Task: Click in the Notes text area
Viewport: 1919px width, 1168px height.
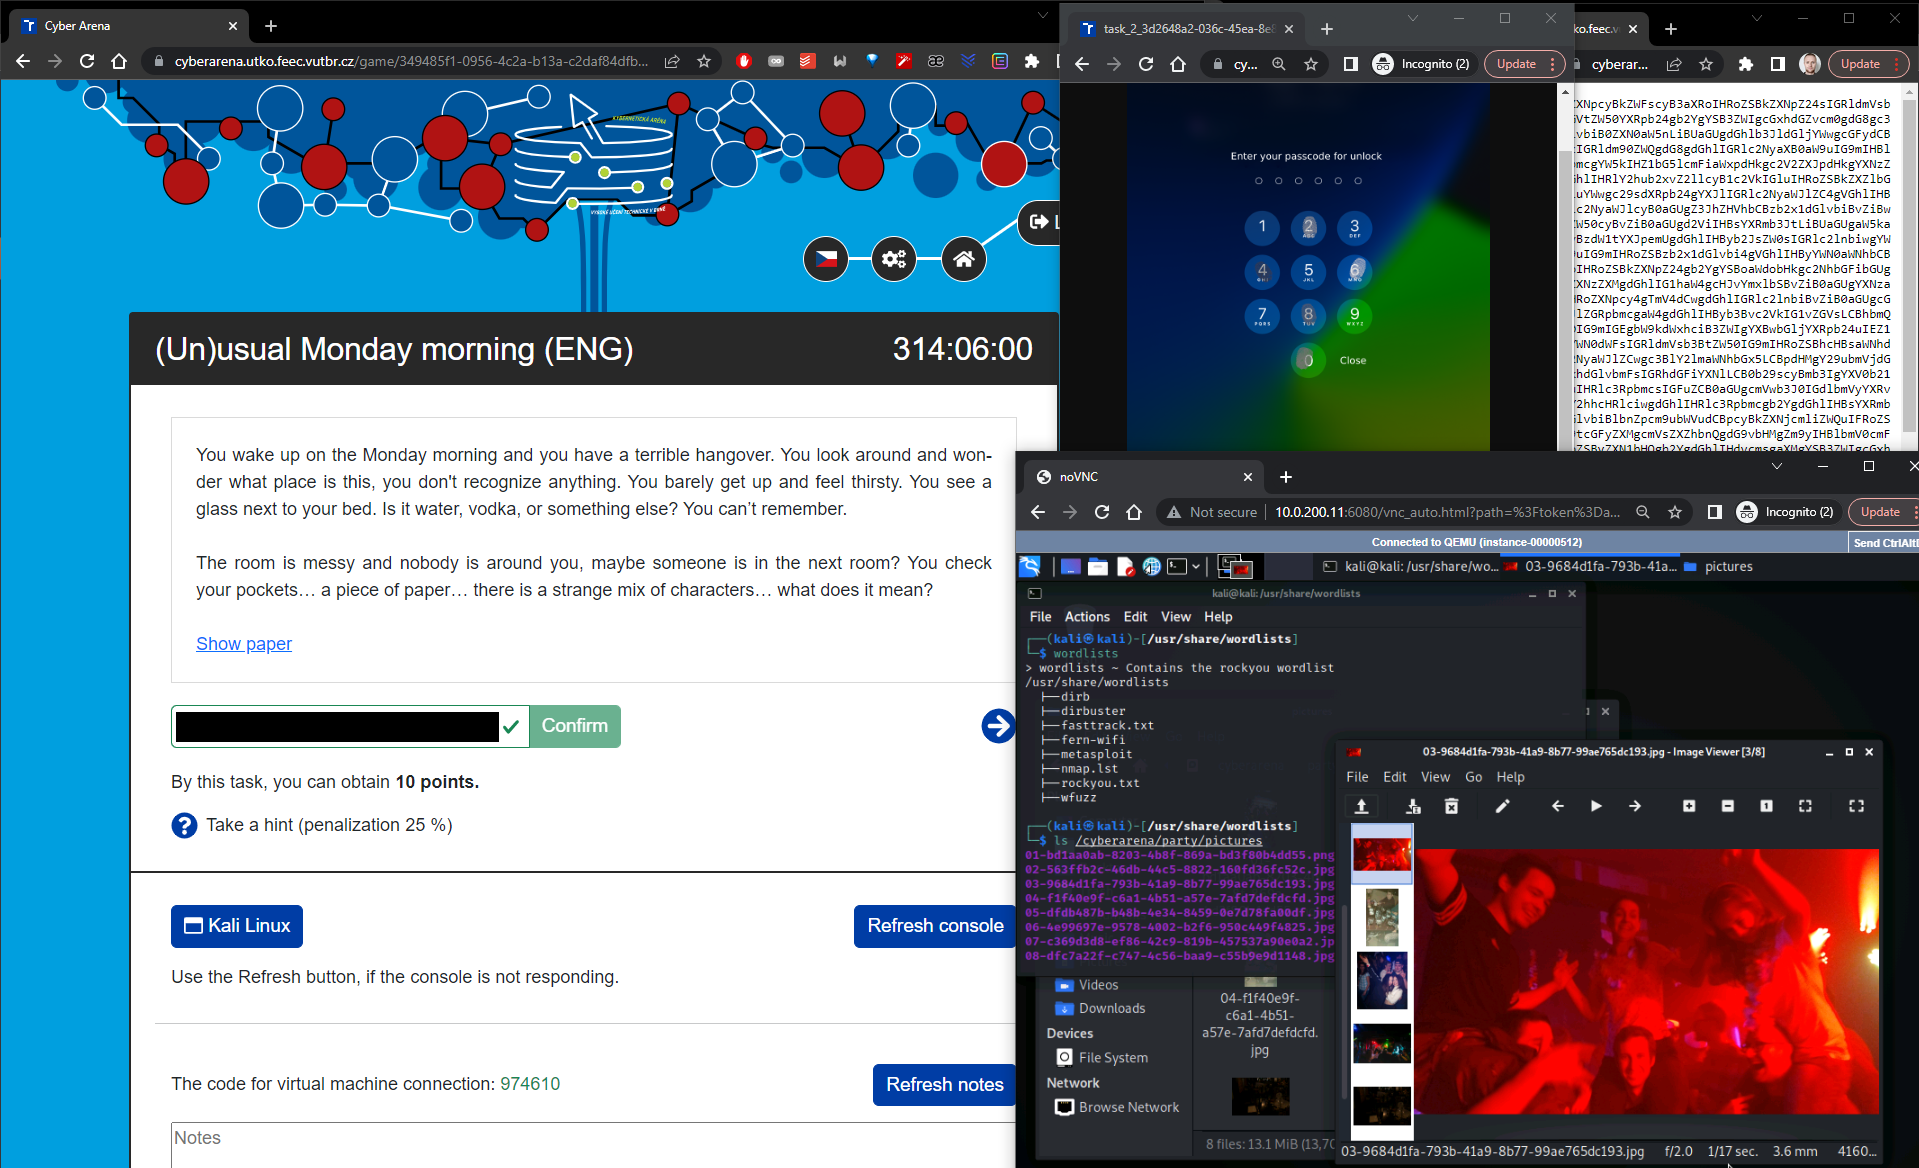Action: (594, 1145)
